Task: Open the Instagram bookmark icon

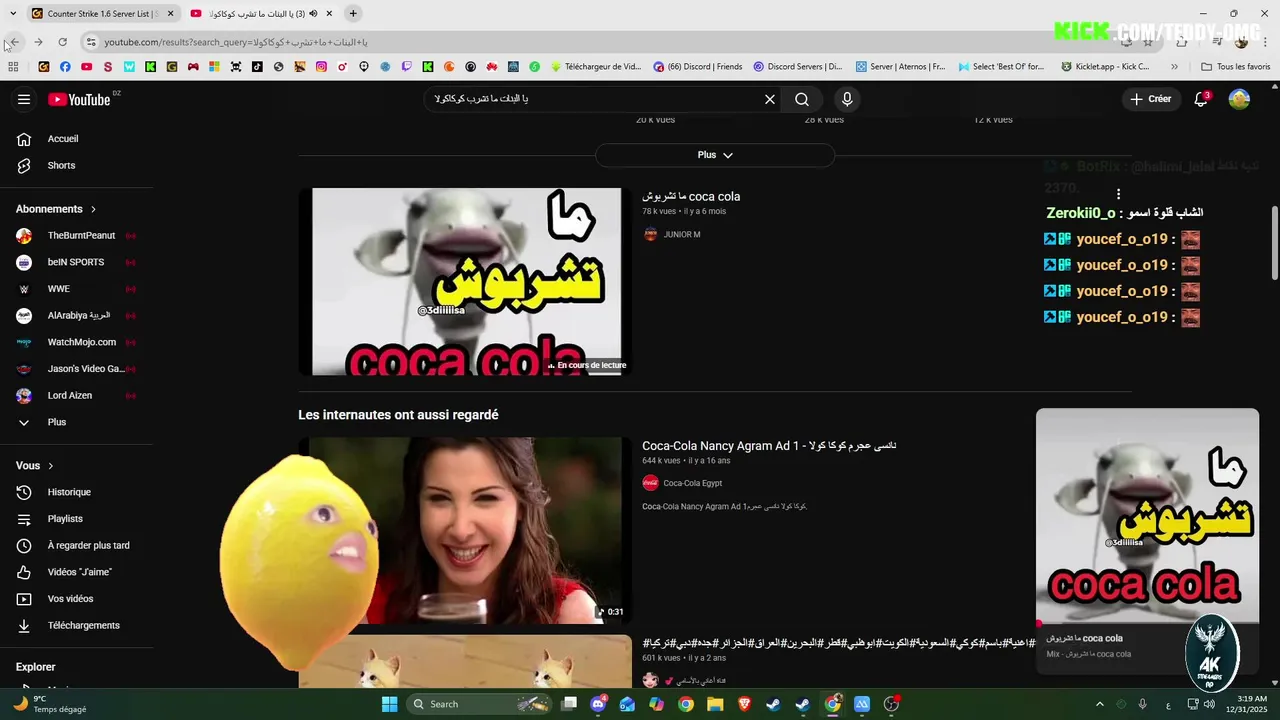Action: click(321, 67)
